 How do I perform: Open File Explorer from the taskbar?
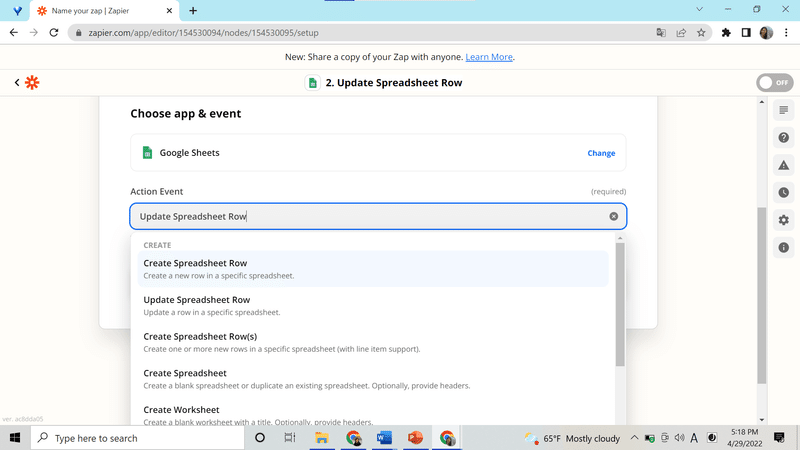pyautogui.click(x=321, y=438)
